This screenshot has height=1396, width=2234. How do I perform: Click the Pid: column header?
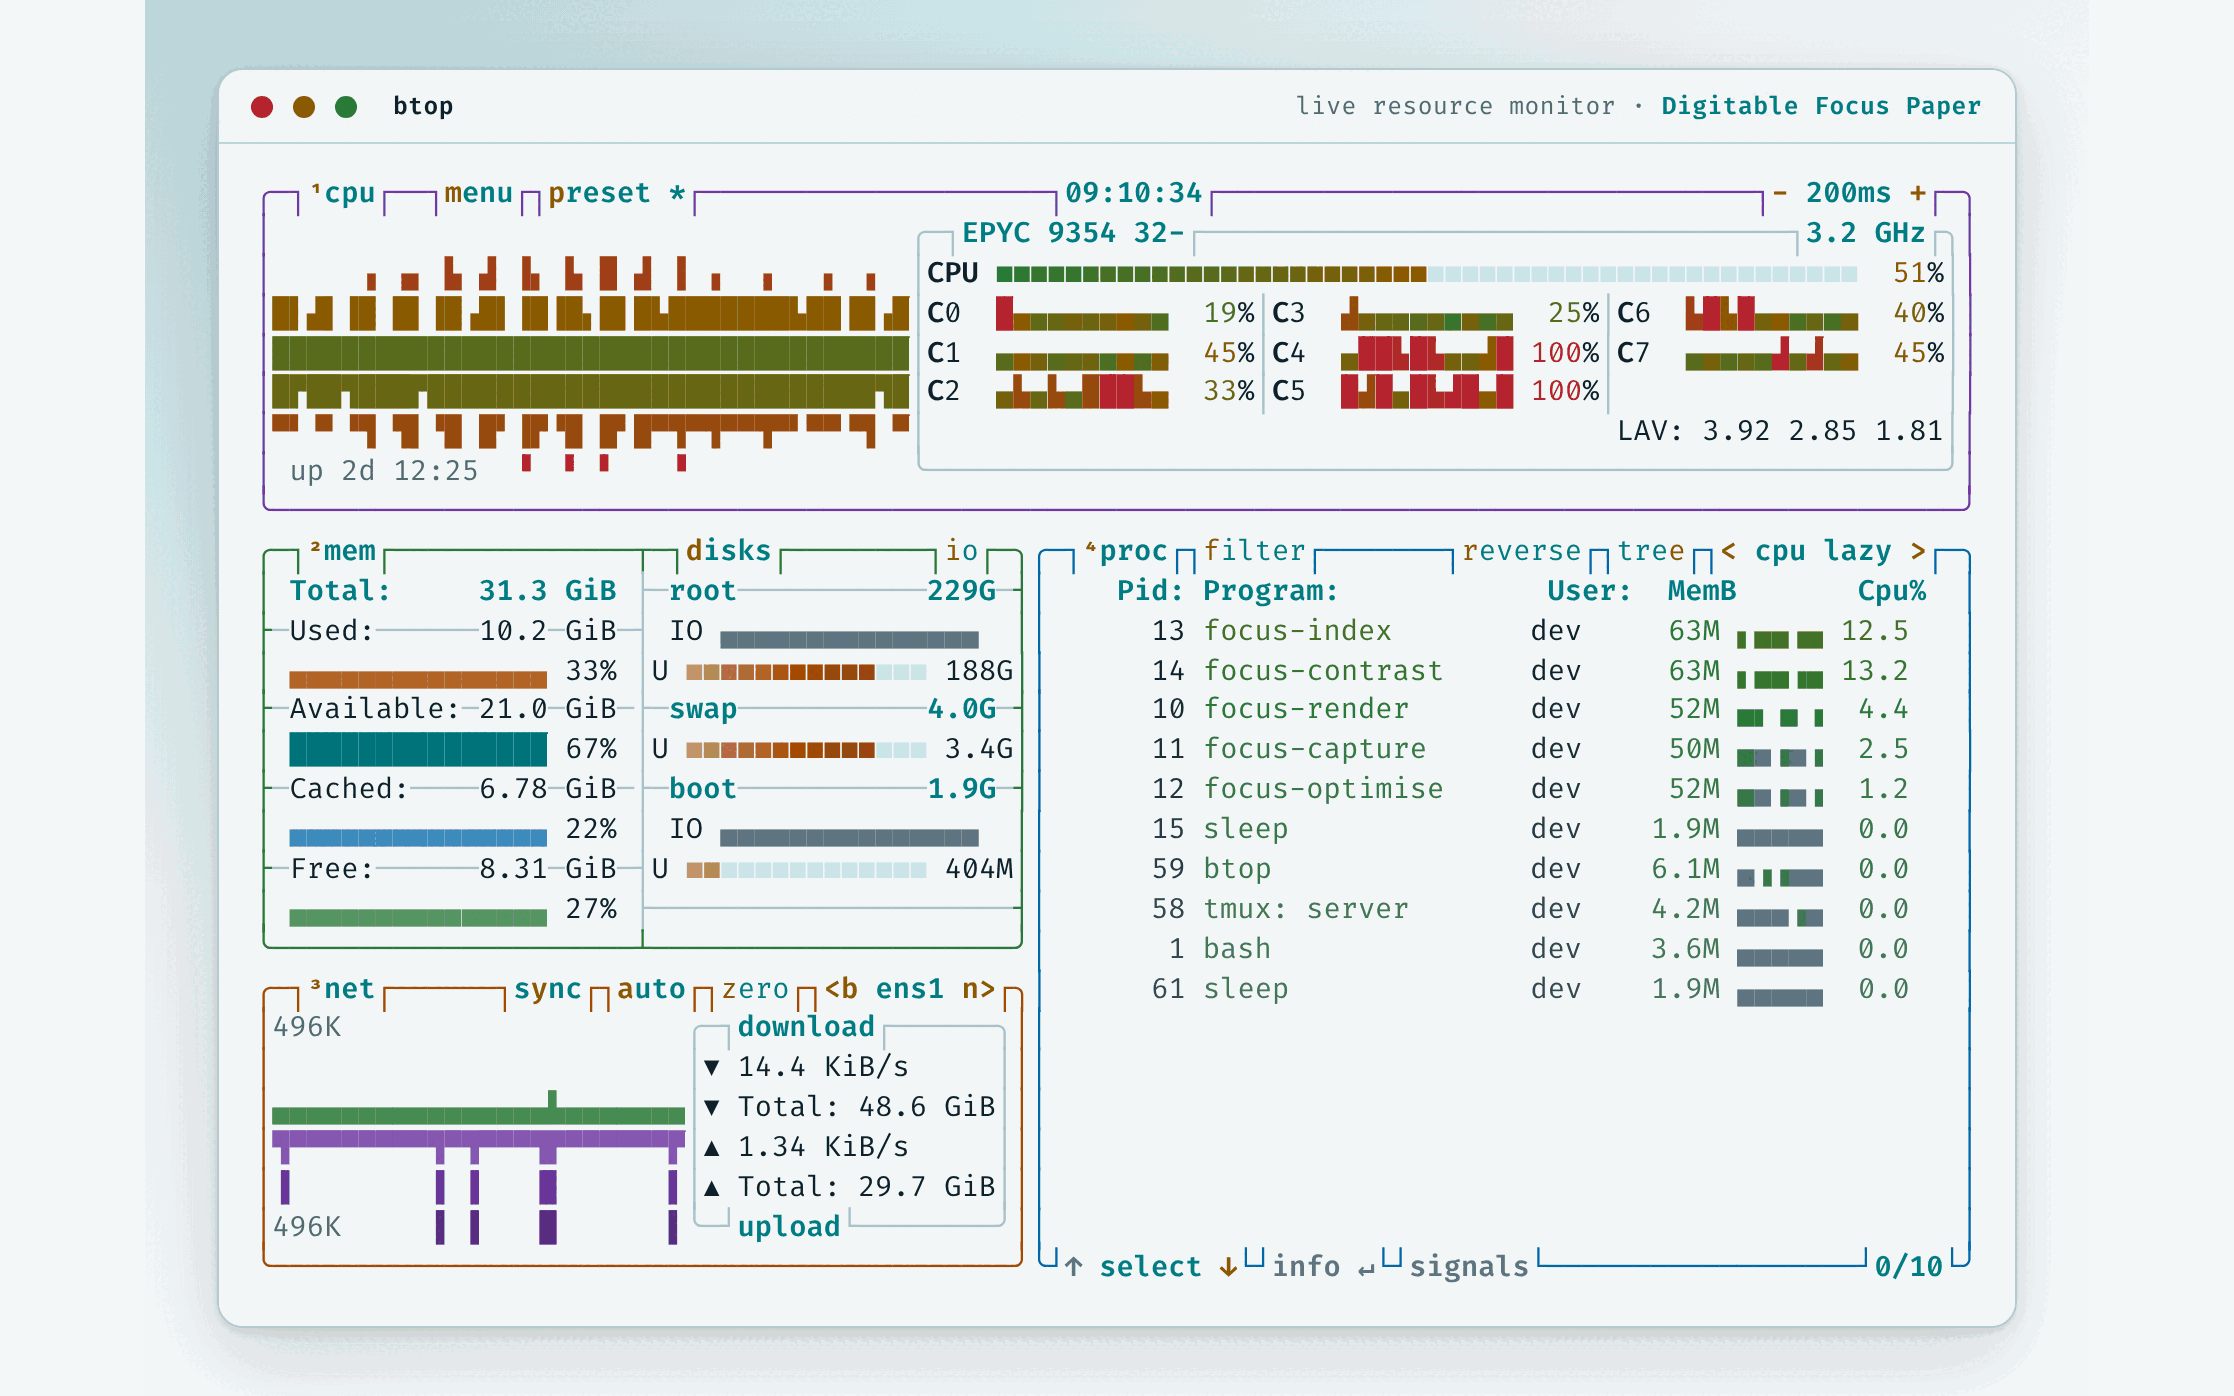1150,591
